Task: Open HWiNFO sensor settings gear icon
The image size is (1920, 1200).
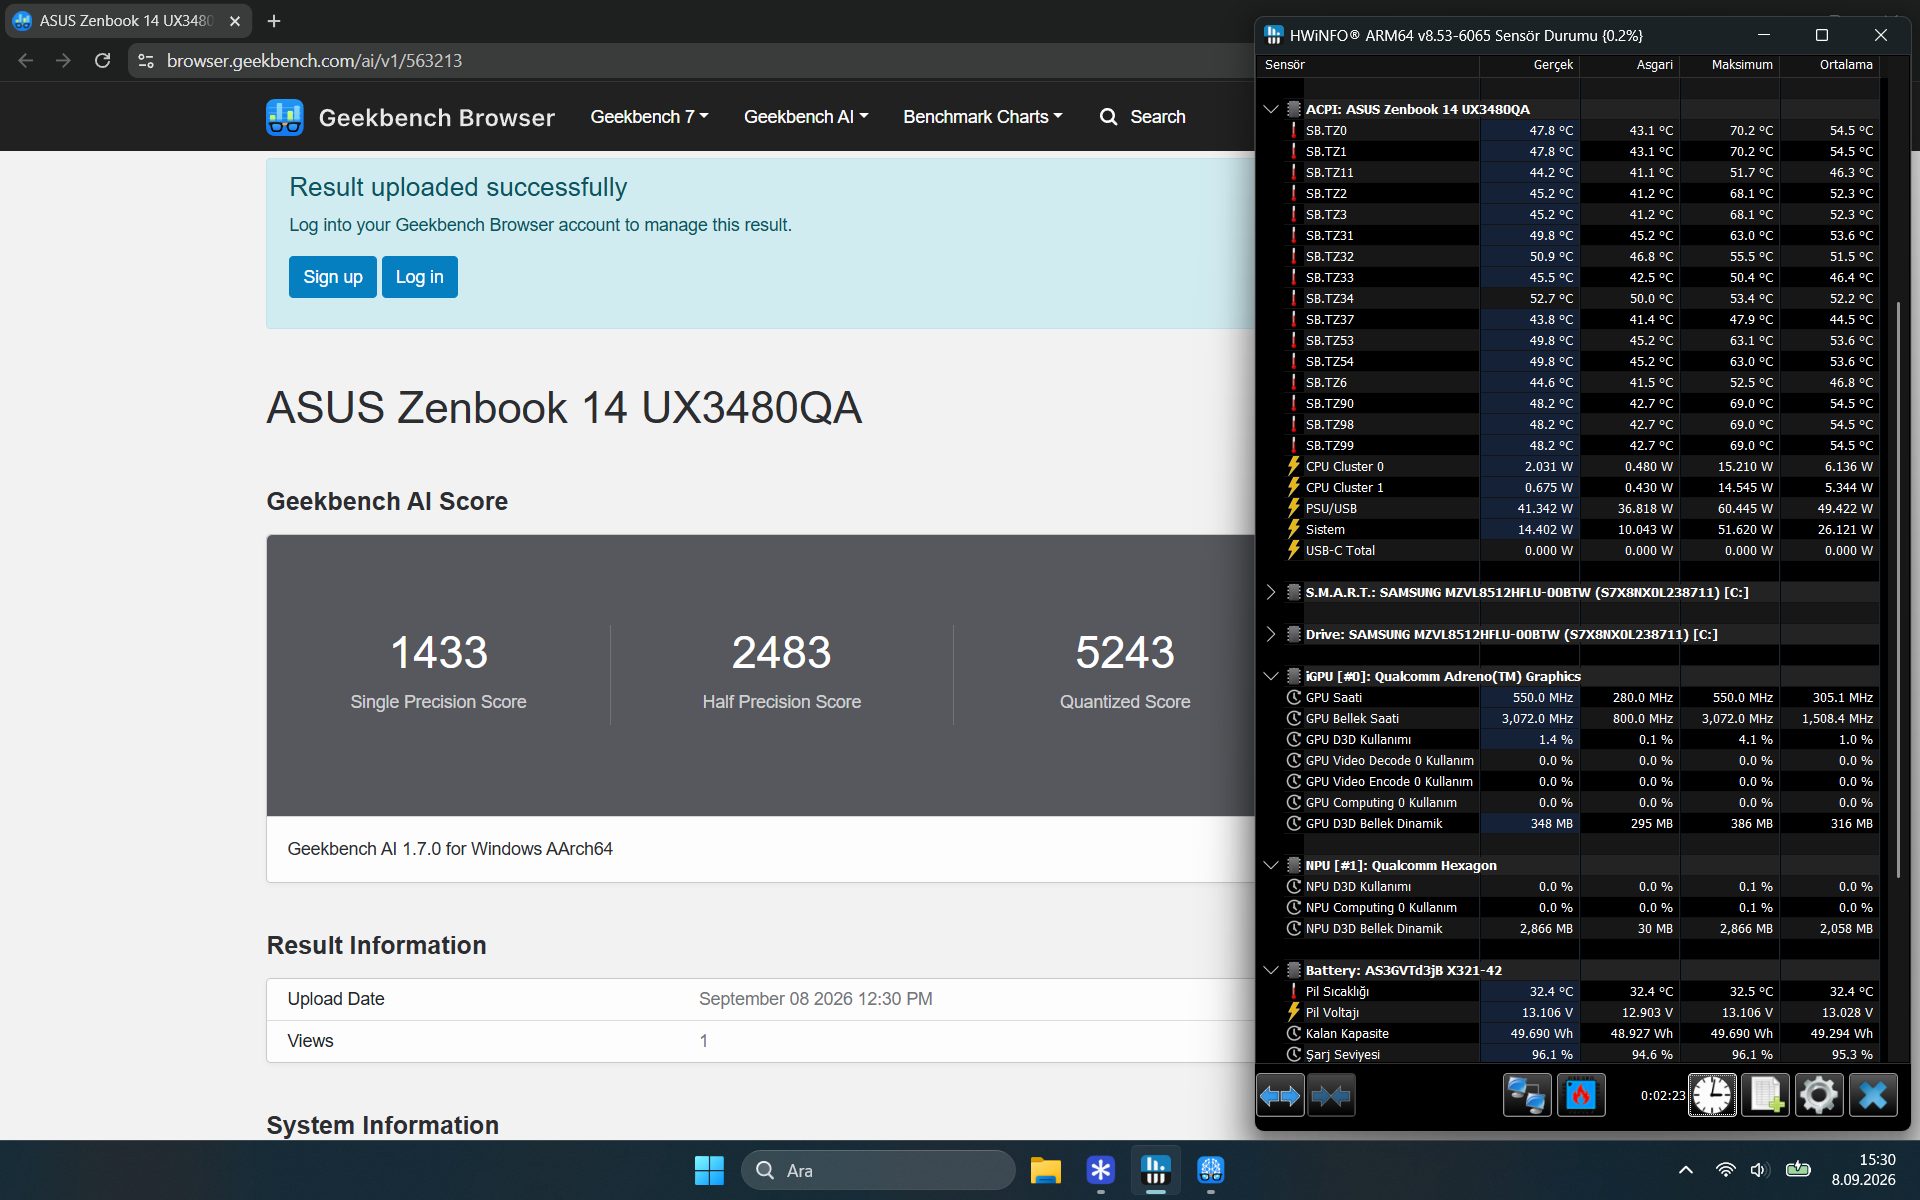Action: 1818,1096
